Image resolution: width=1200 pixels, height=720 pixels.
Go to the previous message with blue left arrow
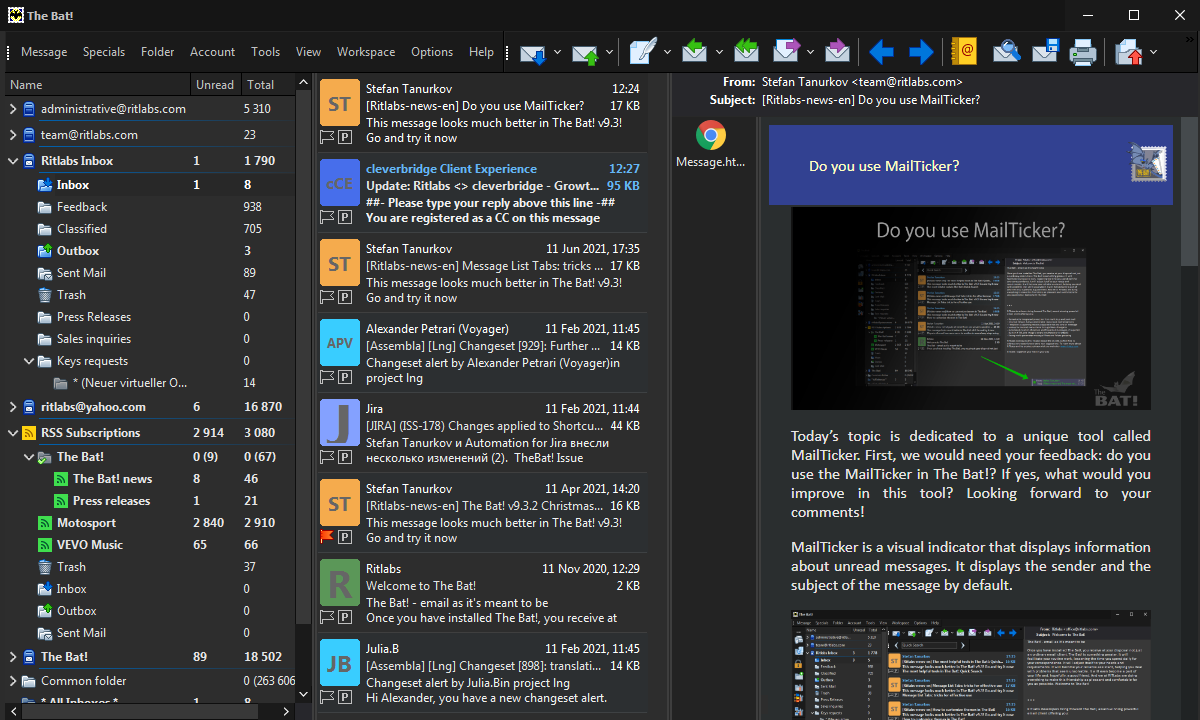coord(881,52)
